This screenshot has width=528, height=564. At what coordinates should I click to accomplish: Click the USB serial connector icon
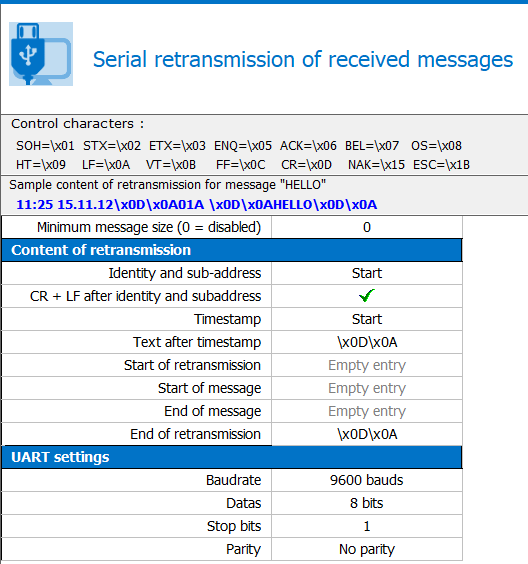point(41,54)
